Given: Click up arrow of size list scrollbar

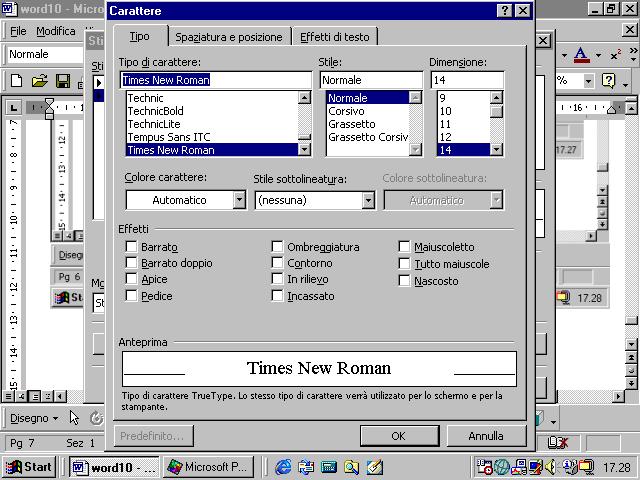Looking at the screenshot, I should [496, 98].
